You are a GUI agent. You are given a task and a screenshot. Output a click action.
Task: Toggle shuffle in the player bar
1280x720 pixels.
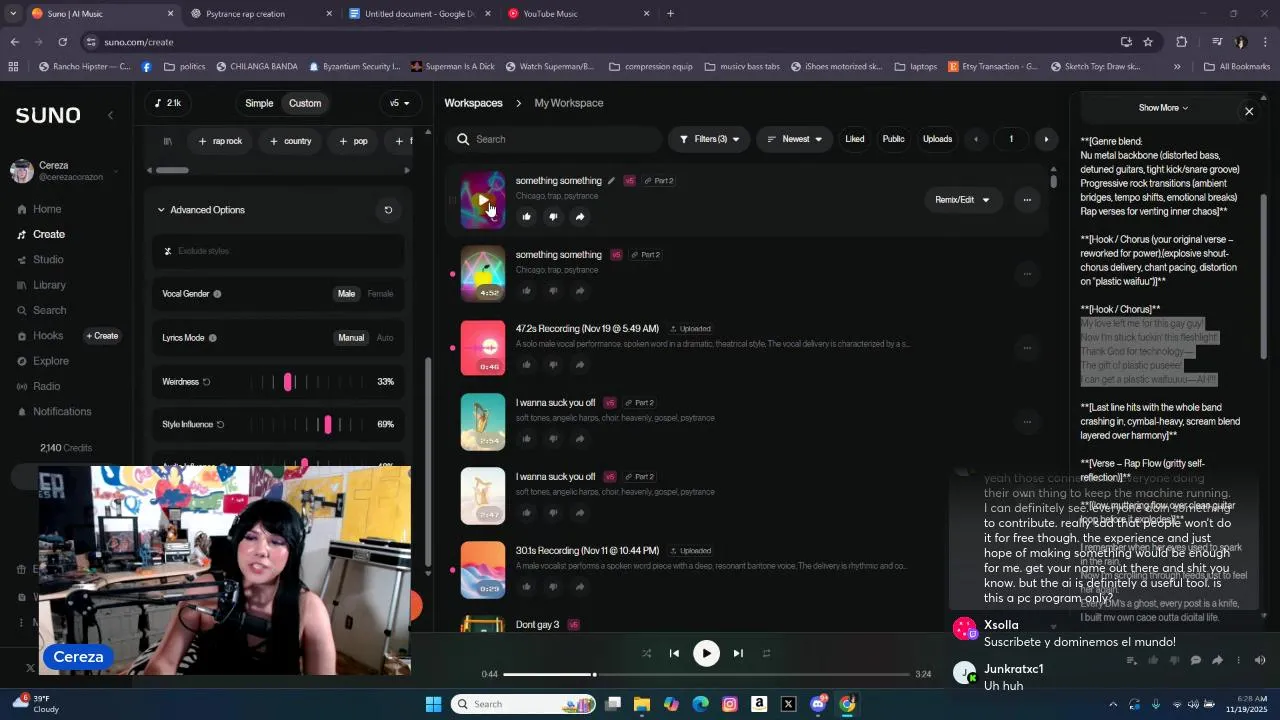pos(646,653)
